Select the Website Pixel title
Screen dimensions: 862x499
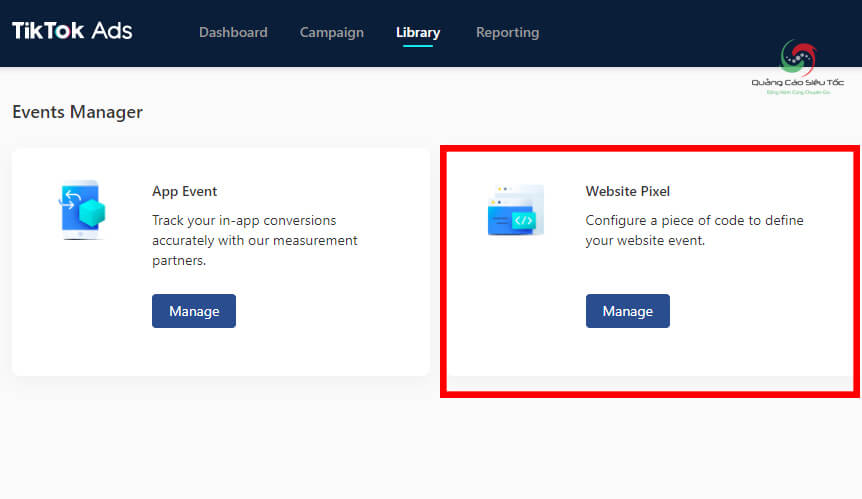(628, 191)
